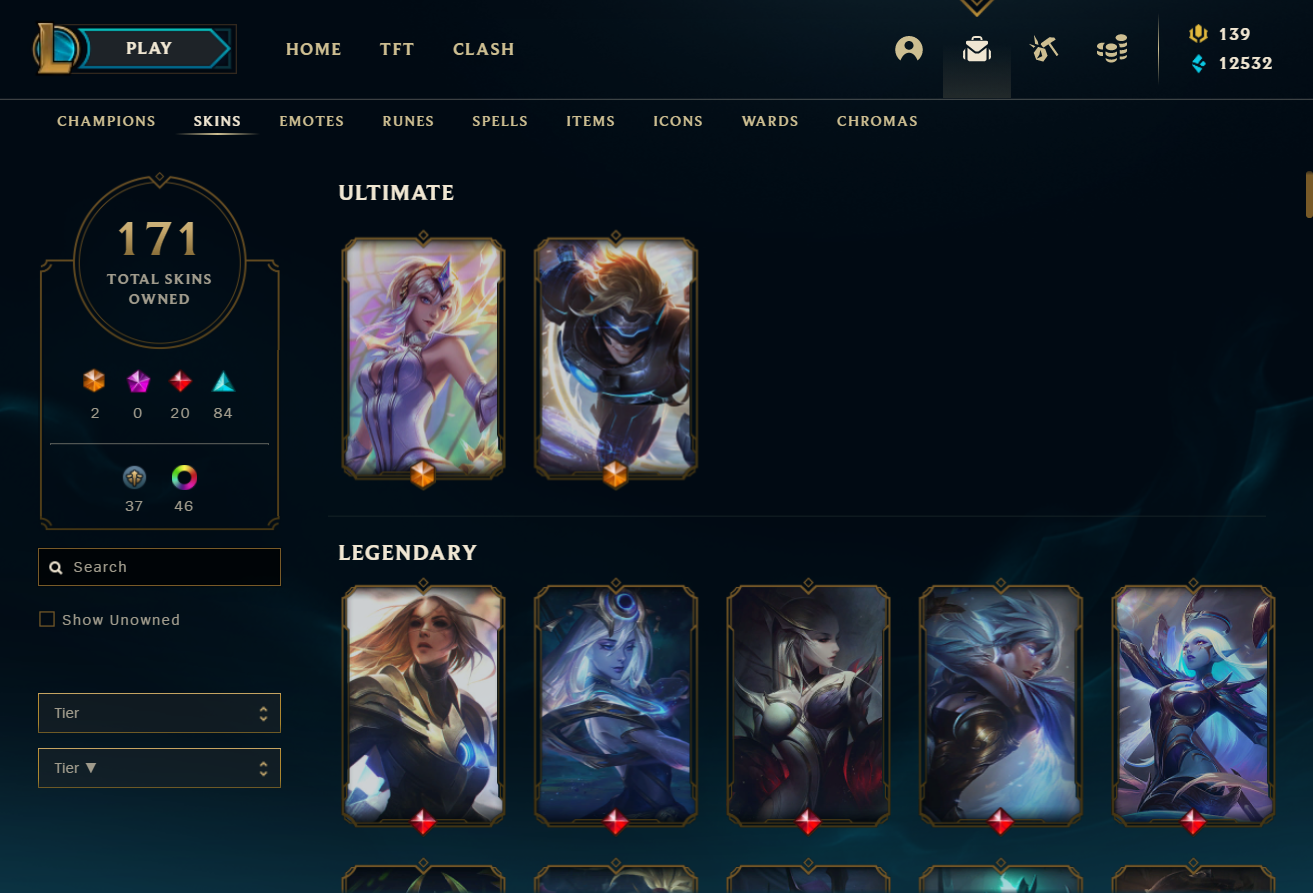Switch to the Chromas tab

877,121
